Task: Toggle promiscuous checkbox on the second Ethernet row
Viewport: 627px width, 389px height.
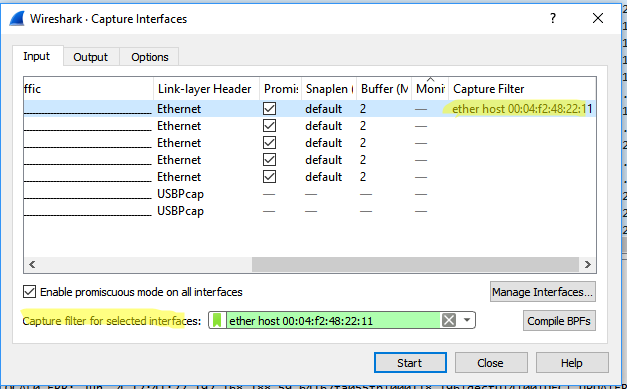Action: 269,126
